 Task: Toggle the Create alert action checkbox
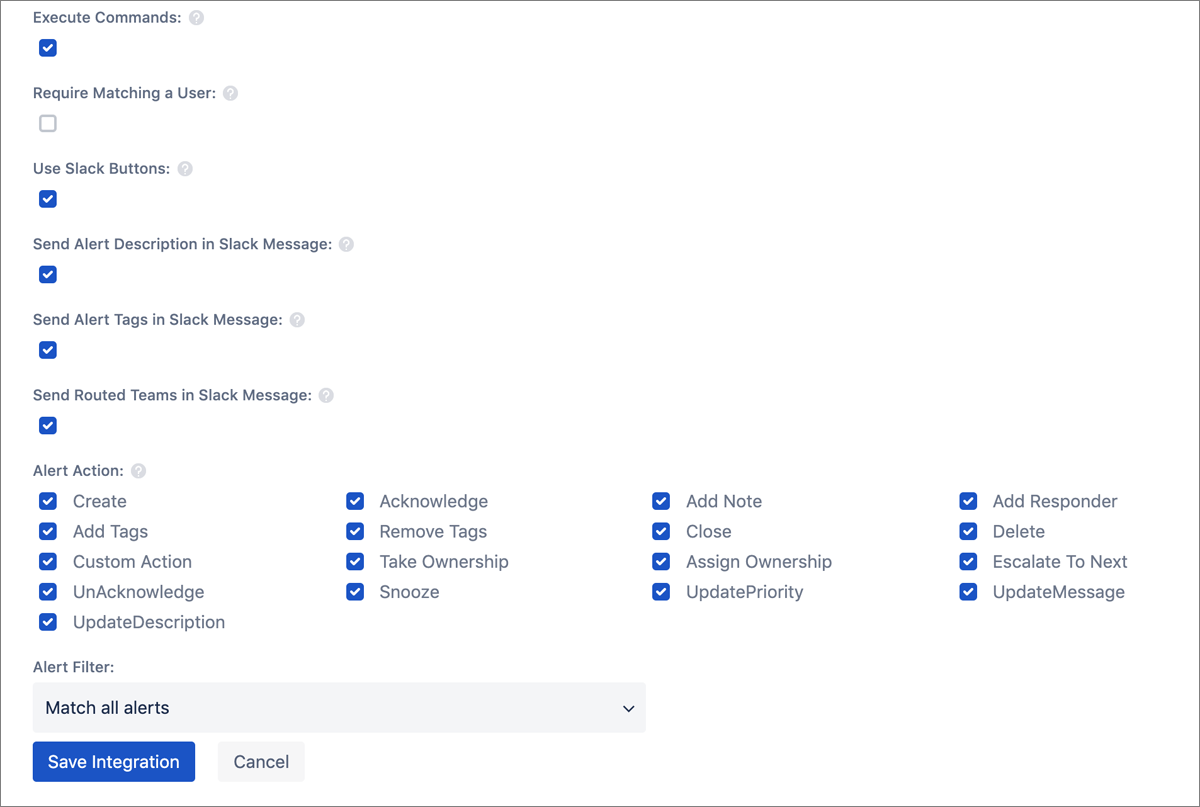(x=48, y=501)
